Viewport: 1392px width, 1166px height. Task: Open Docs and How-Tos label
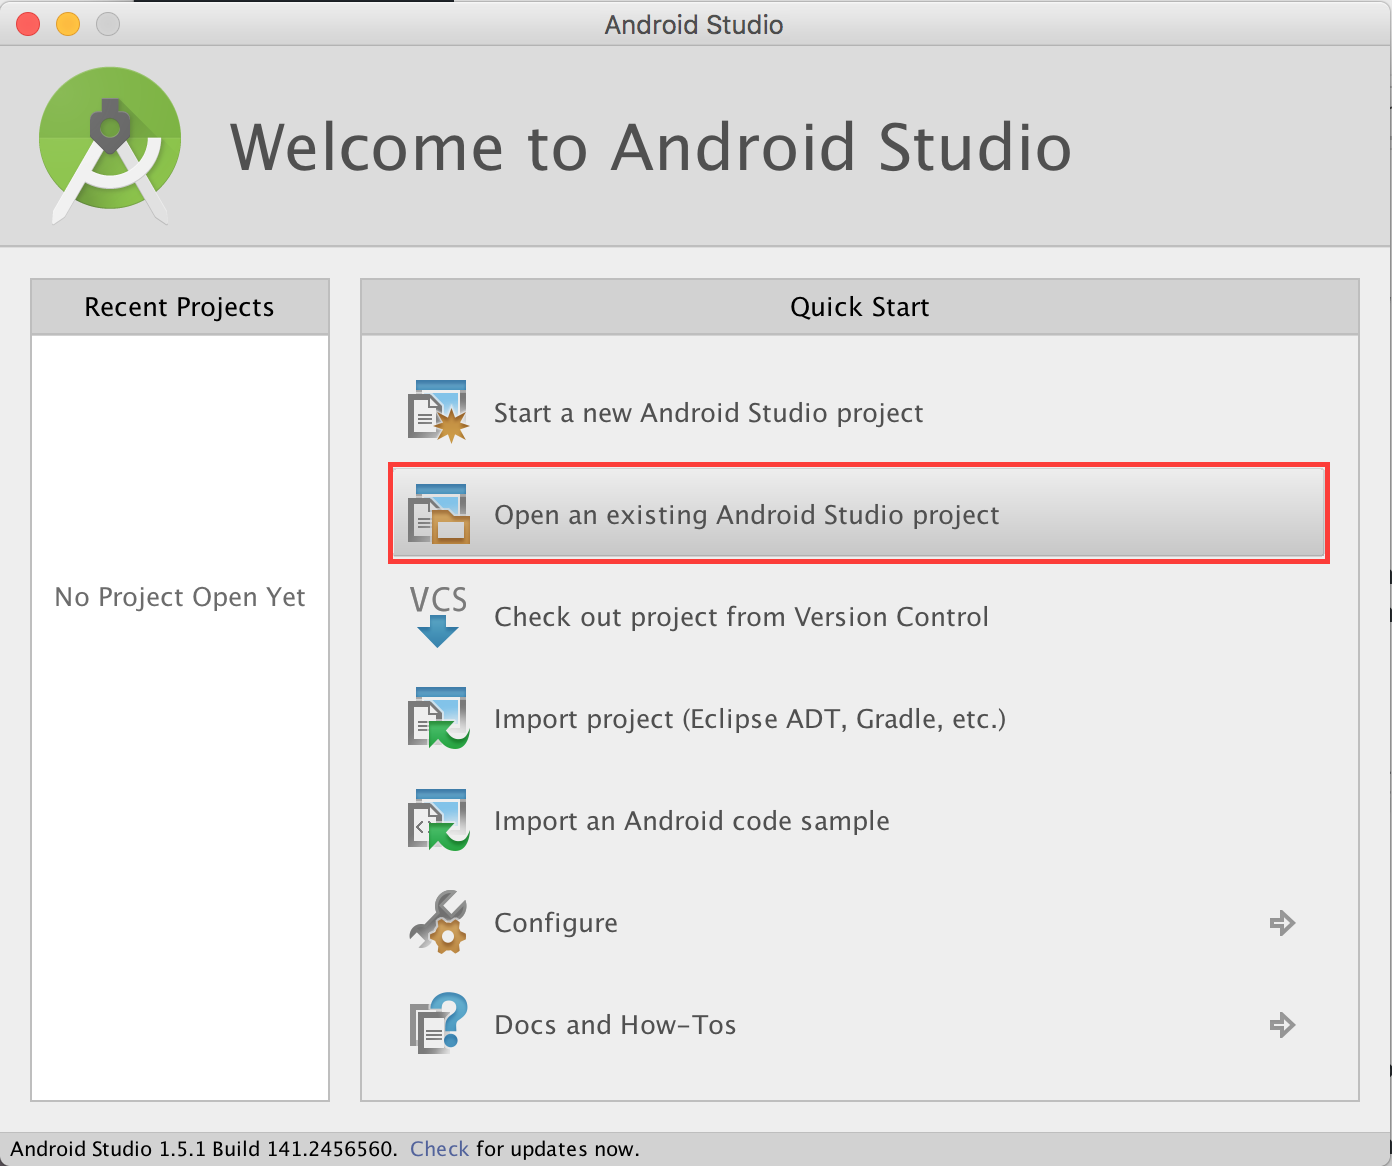615,1025
